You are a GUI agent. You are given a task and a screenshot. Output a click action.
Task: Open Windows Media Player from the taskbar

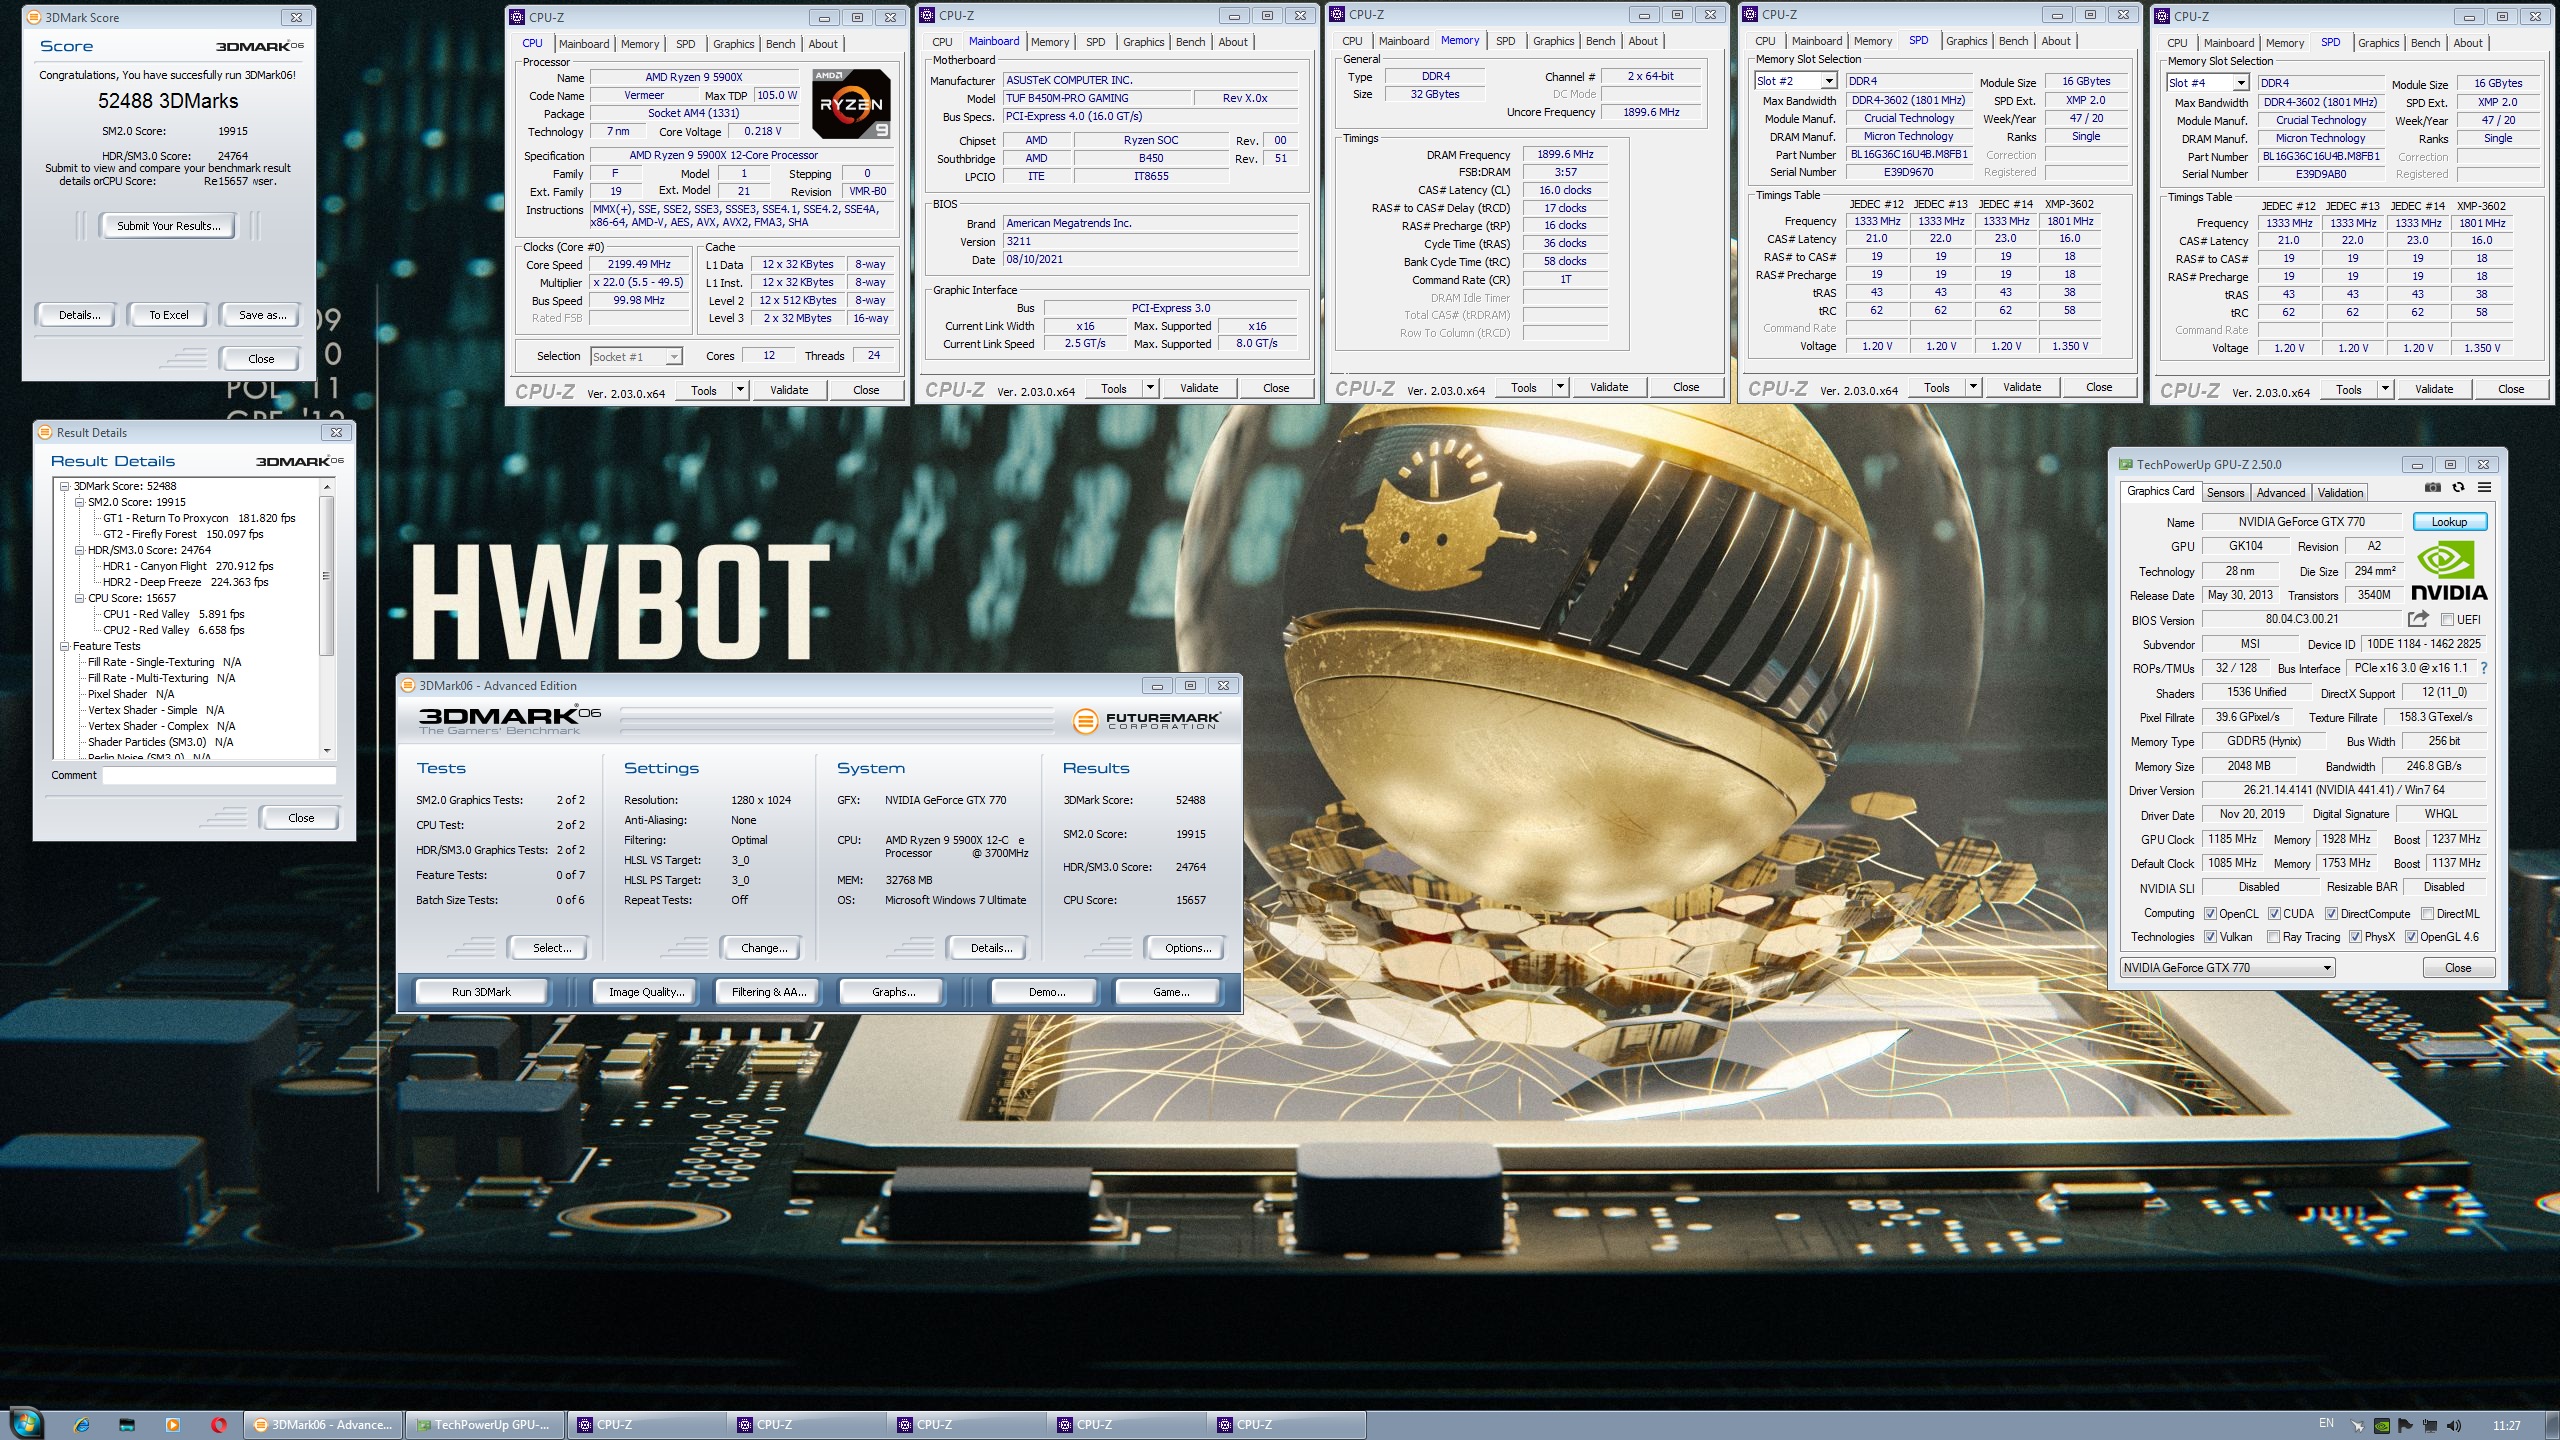[x=173, y=1425]
